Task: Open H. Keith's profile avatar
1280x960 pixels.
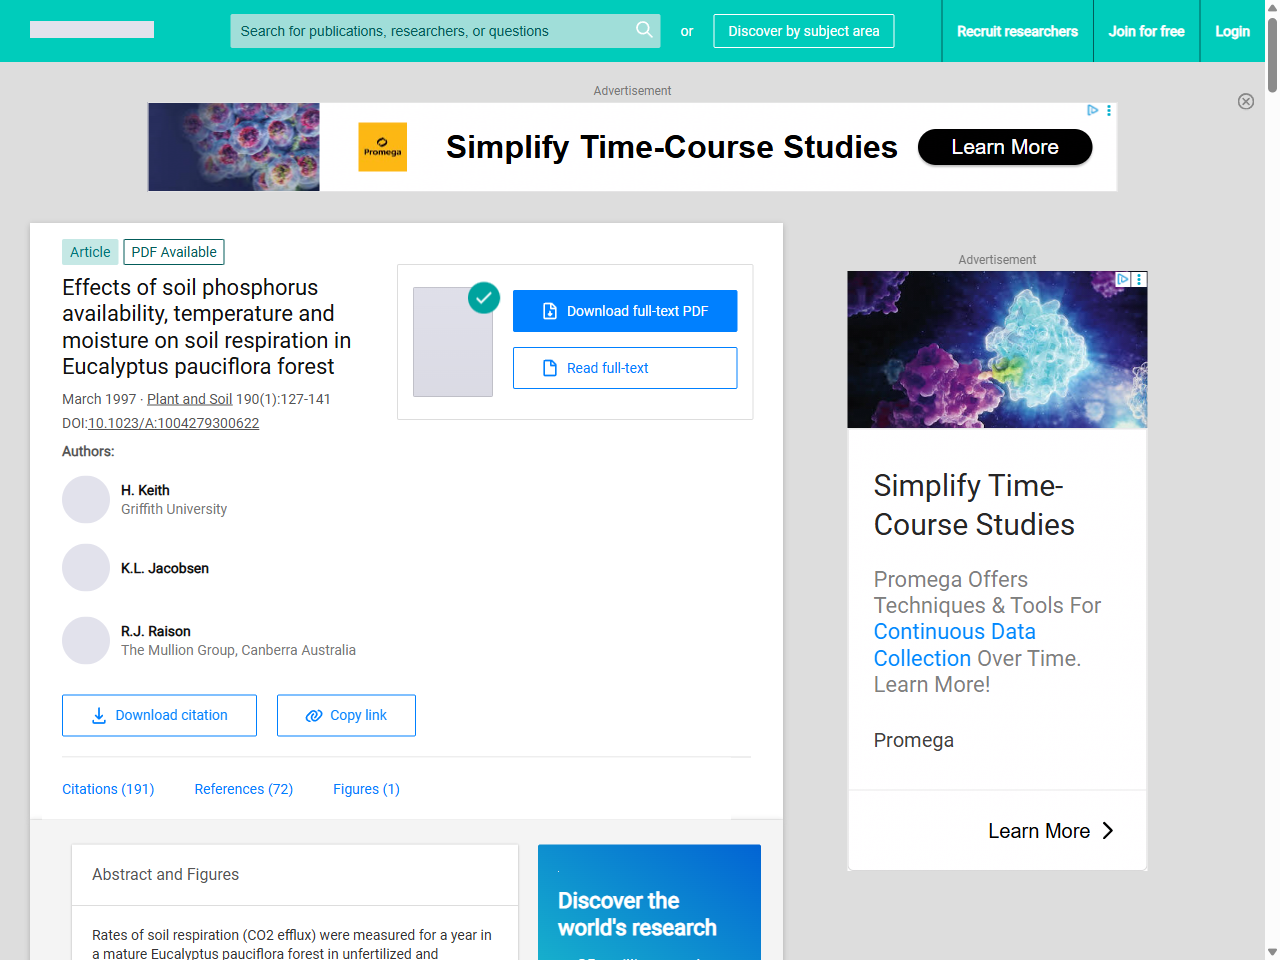Action: [x=86, y=499]
